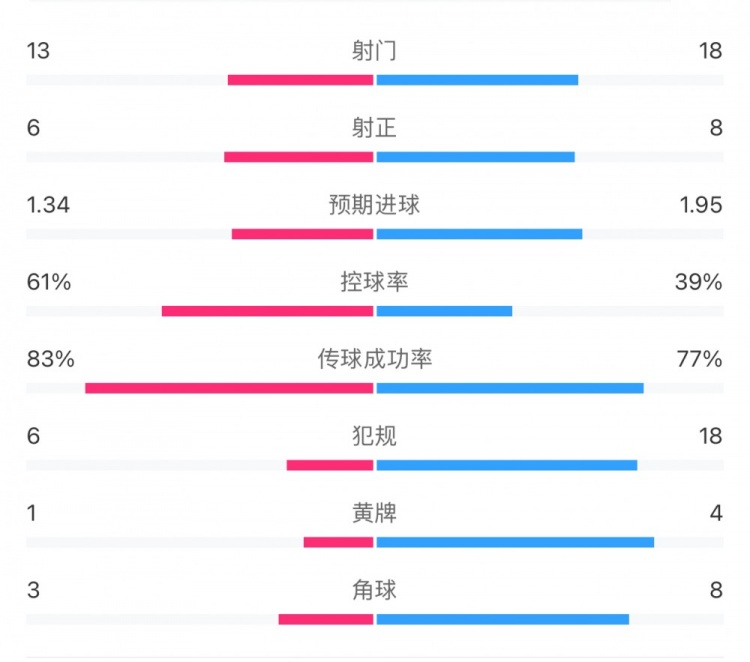Select the 犯规 stat label
750x662 pixels.
coord(374,436)
